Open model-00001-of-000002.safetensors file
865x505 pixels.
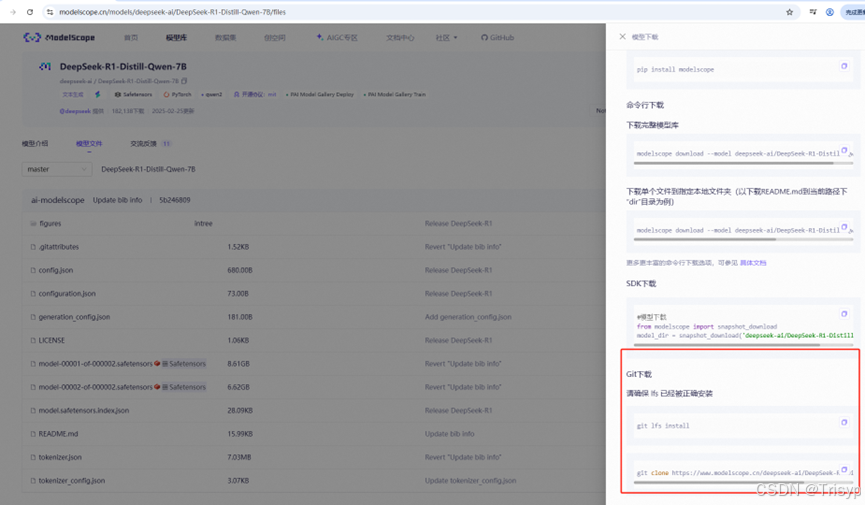click(x=95, y=364)
